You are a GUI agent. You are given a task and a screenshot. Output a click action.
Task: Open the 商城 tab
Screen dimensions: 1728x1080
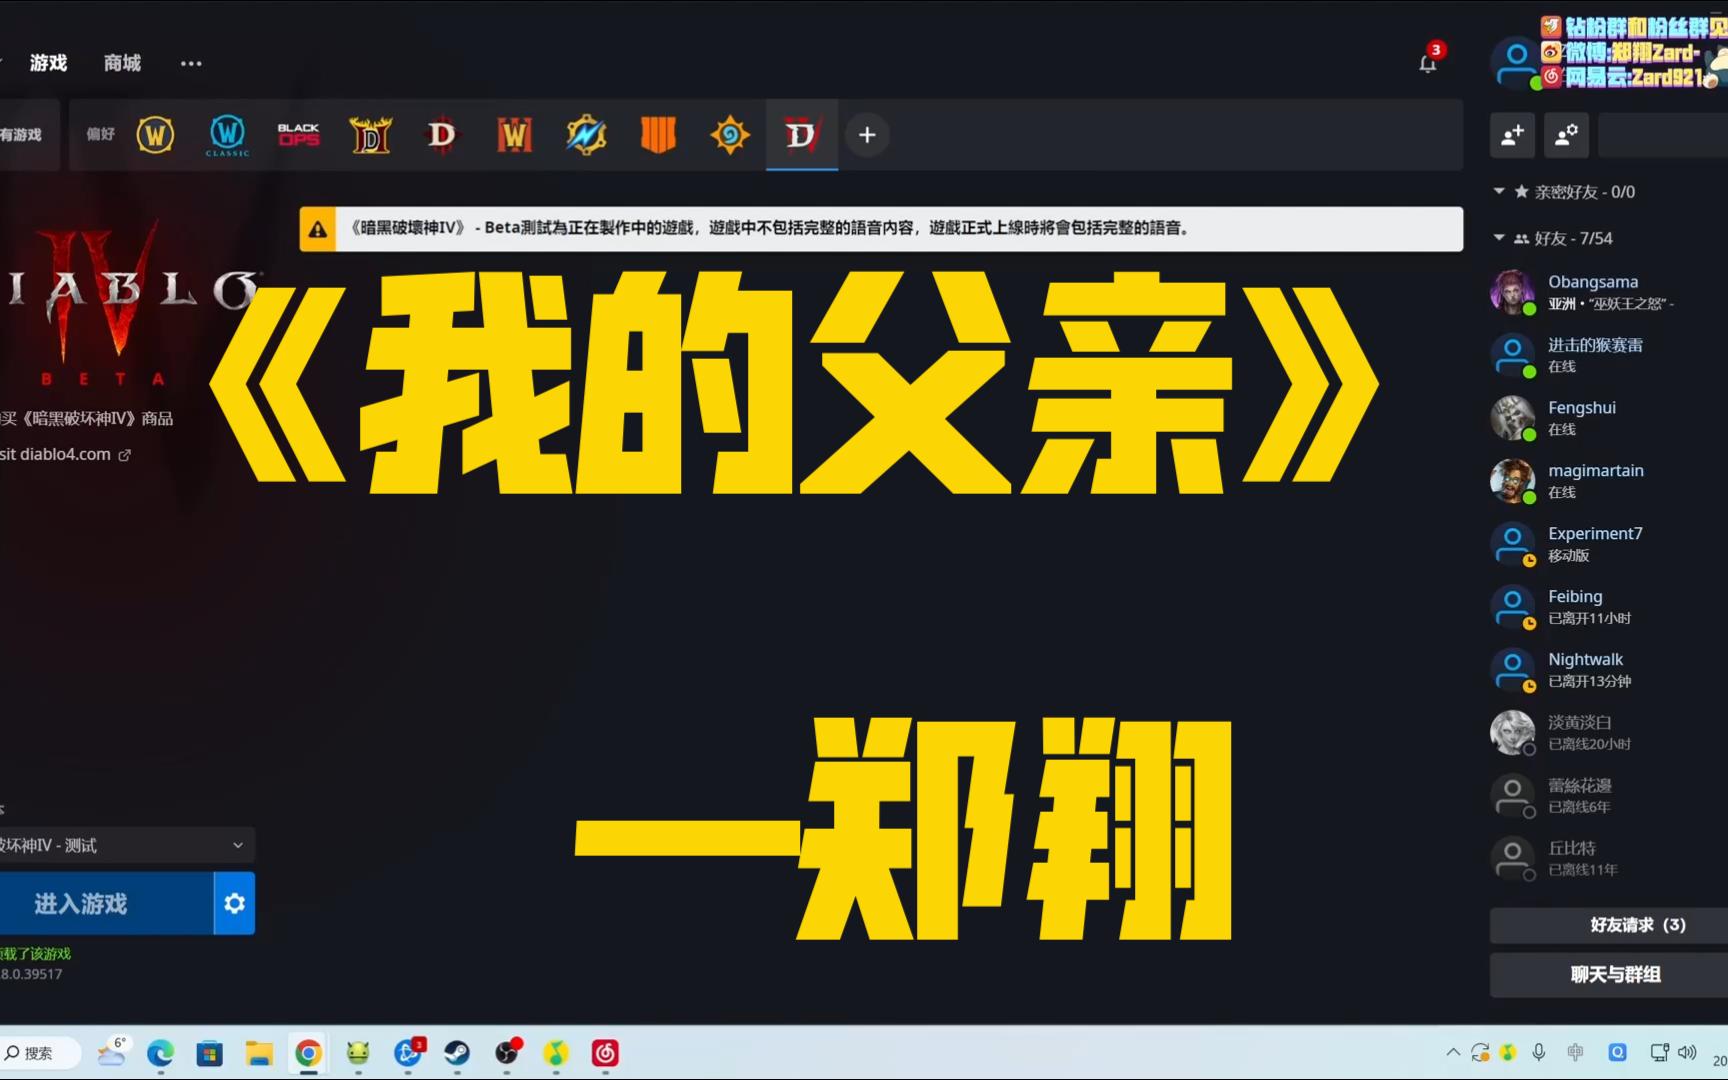pyautogui.click(x=122, y=63)
